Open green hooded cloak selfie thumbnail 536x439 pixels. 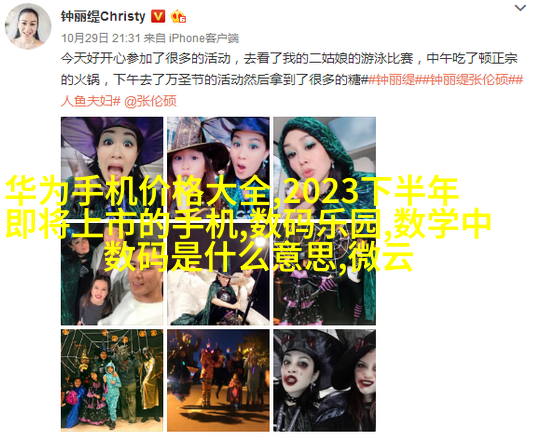[x=324, y=168]
